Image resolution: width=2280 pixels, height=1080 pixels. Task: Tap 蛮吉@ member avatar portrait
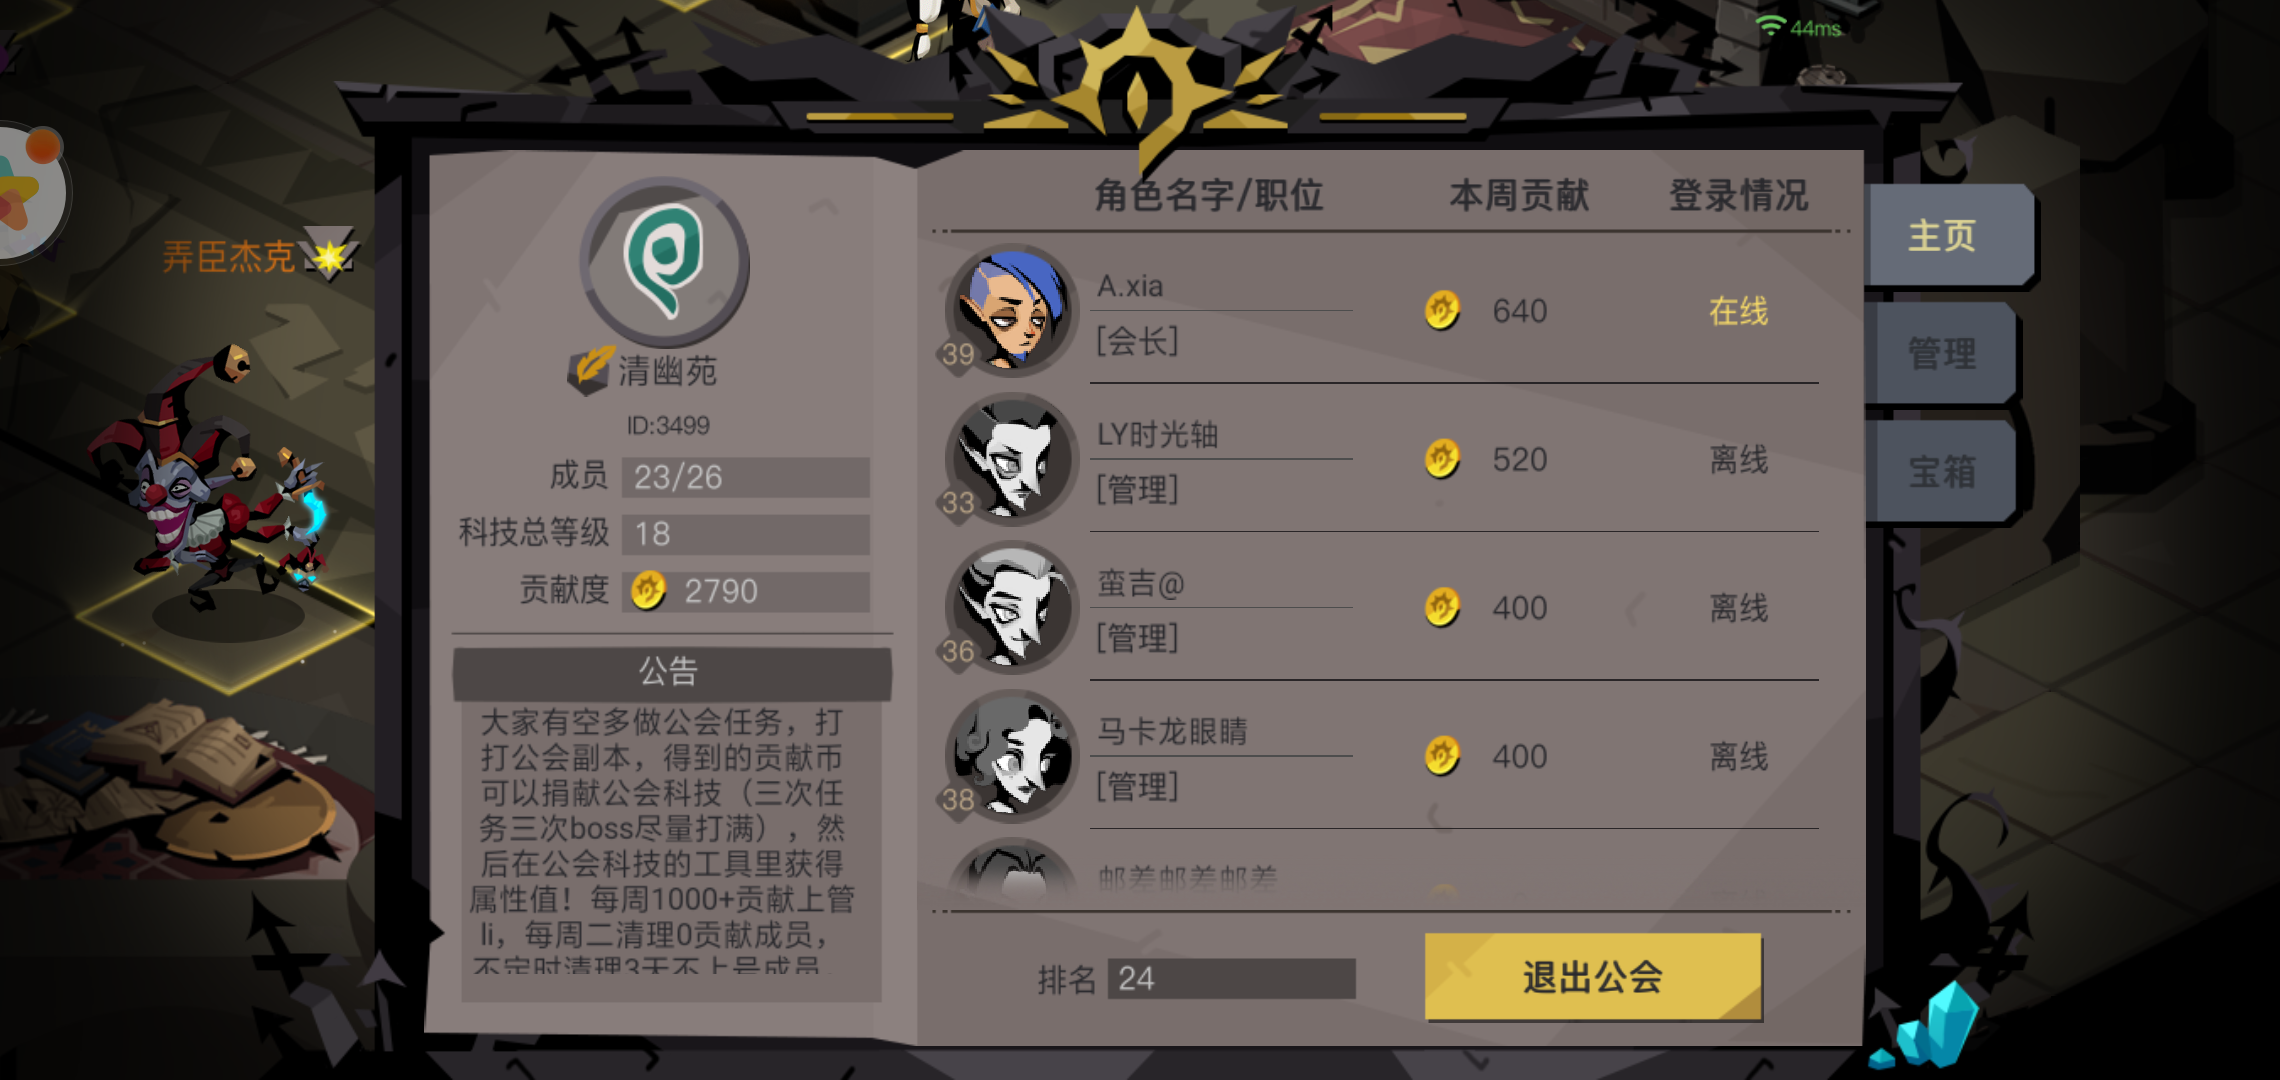tap(1011, 608)
